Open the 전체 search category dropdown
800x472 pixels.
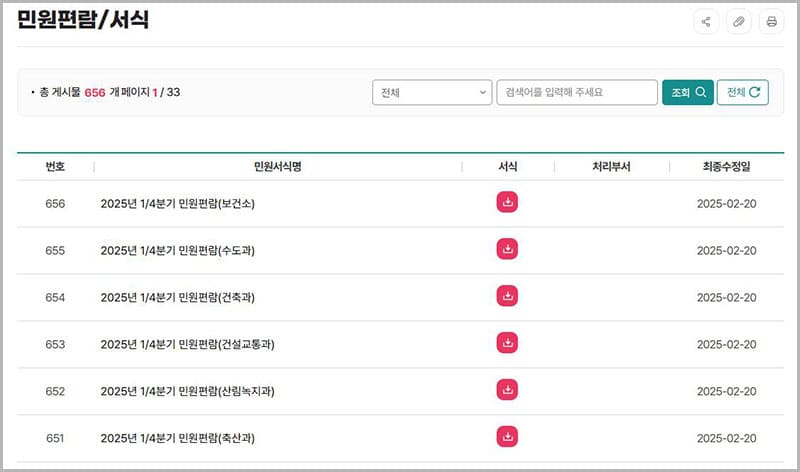tap(430, 93)
